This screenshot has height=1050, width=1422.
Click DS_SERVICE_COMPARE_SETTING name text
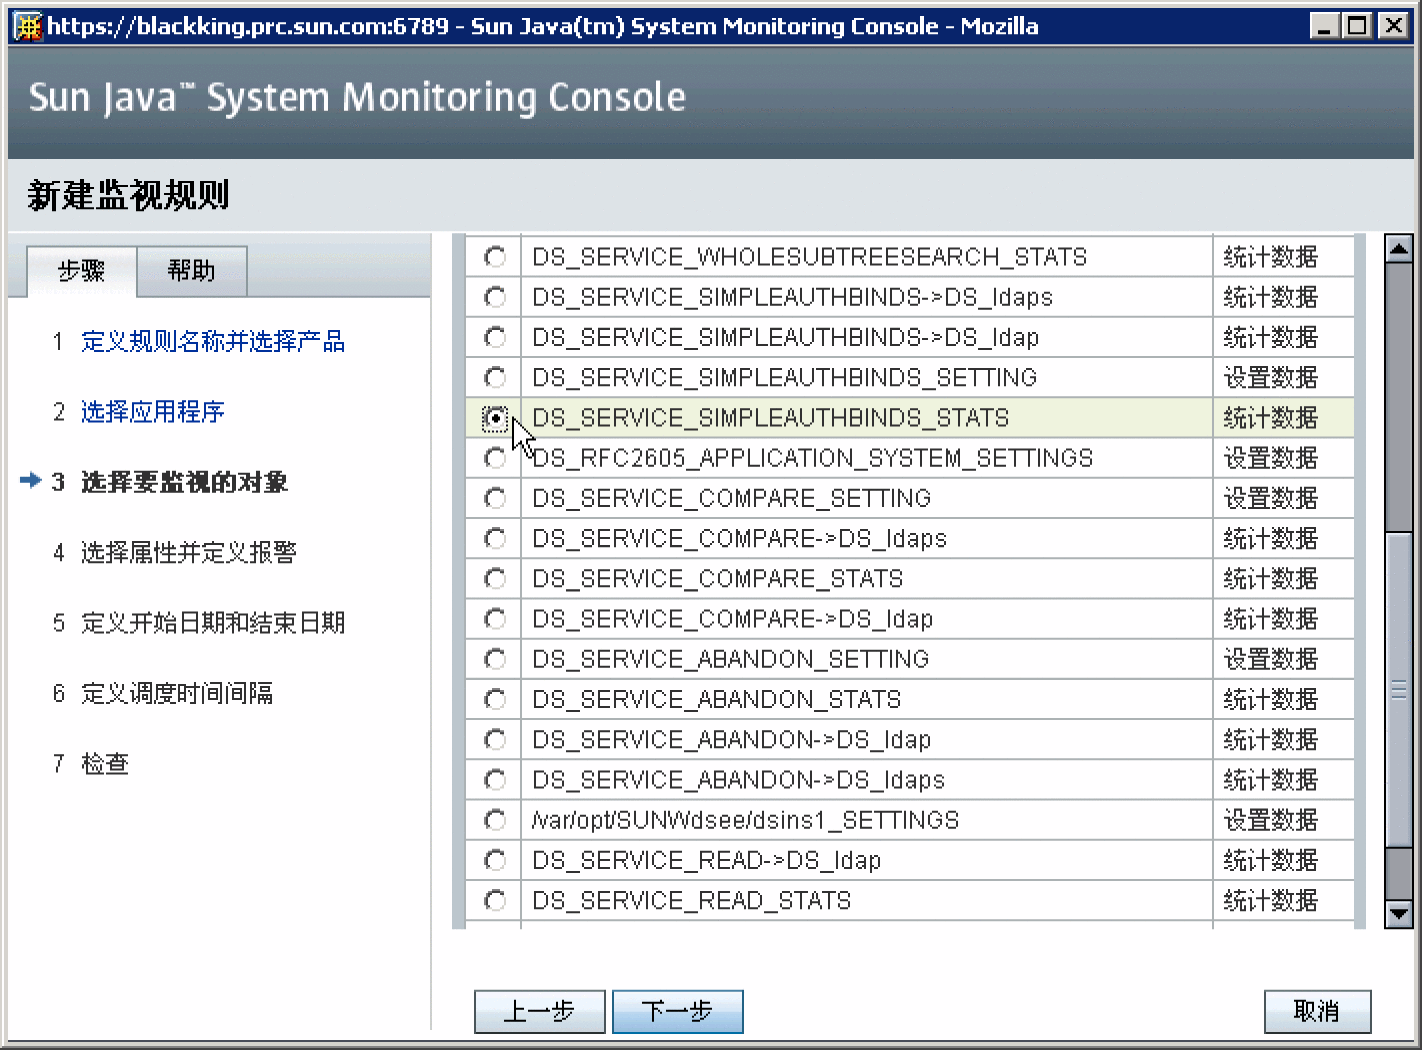(x=731, y=498)
